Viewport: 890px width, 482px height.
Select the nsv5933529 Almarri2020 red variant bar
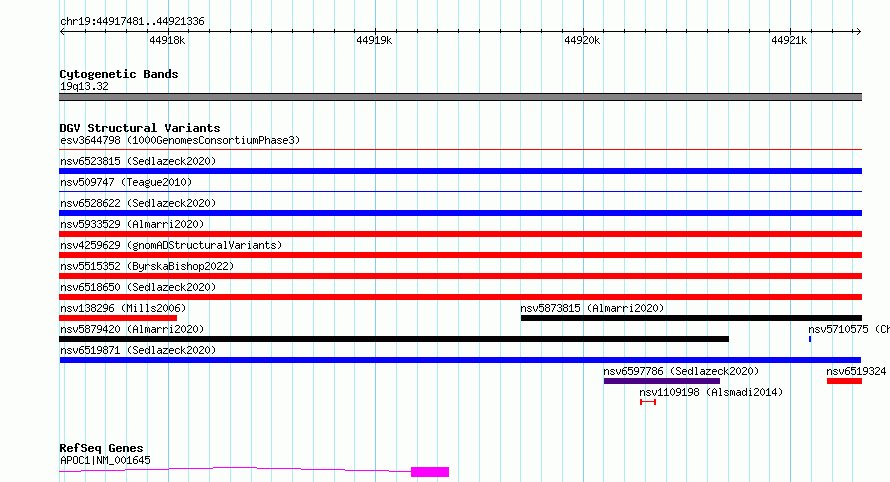pos(460,234)
